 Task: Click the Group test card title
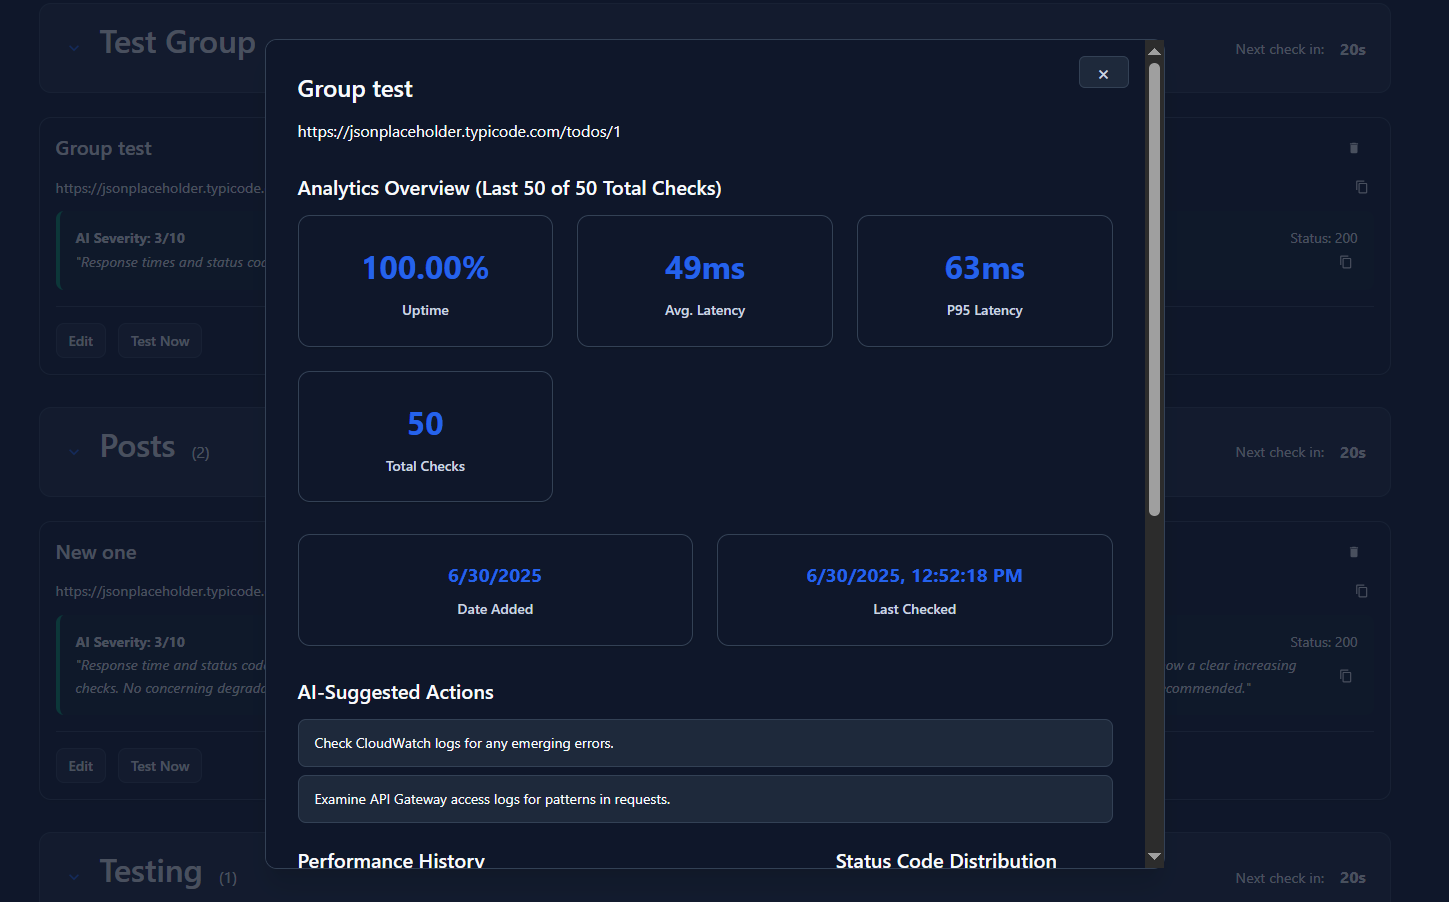[x=104, y=148]
